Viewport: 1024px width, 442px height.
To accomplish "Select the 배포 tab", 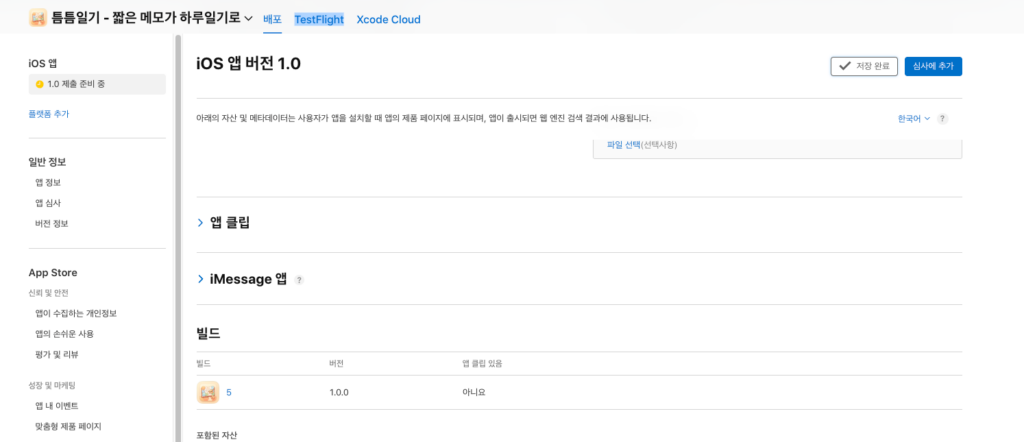I will [x=272, y=19].
